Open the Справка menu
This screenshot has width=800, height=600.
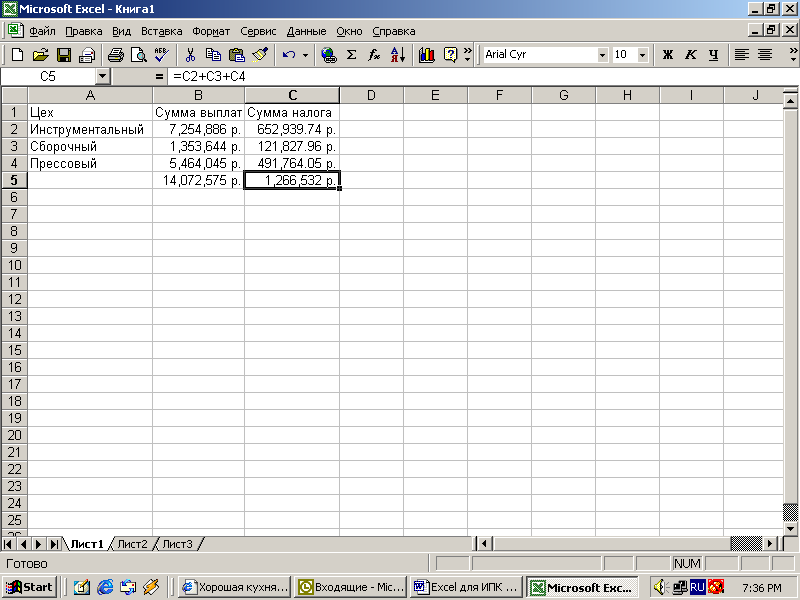coord(393,31)
